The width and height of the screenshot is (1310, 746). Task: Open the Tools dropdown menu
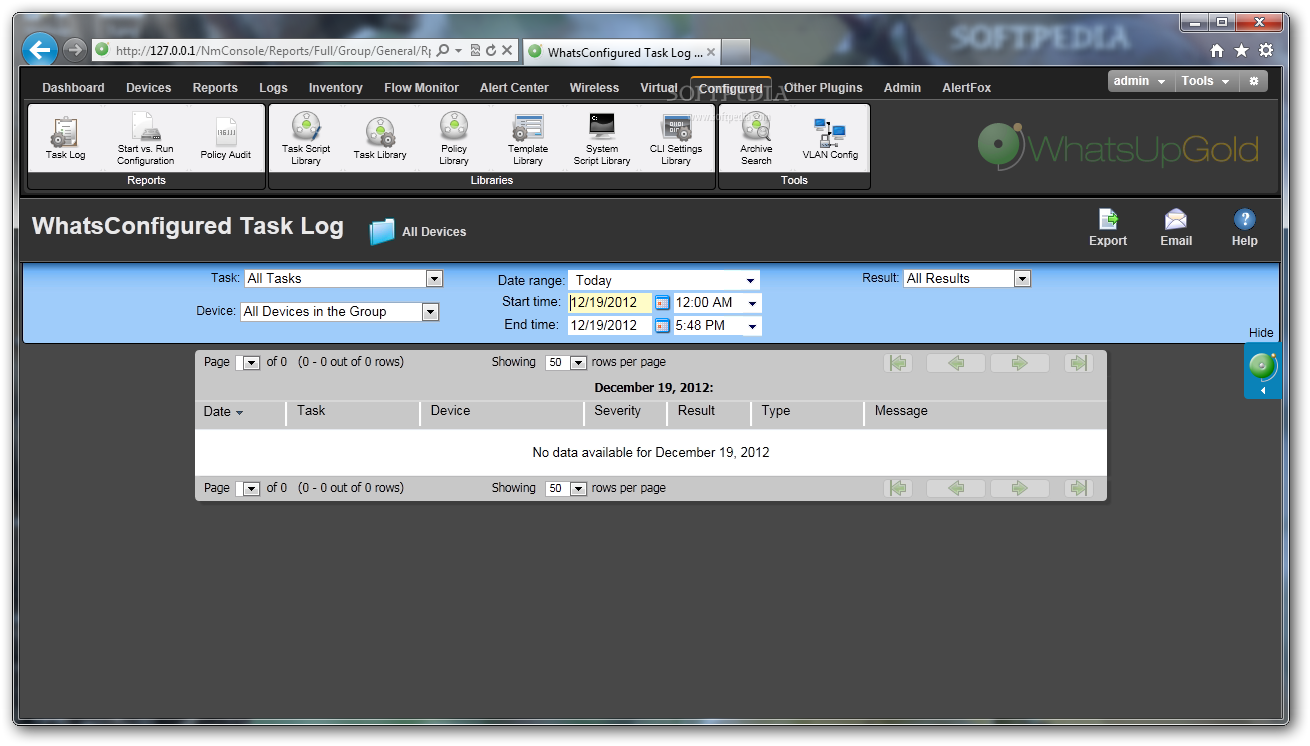point(1205,82)
